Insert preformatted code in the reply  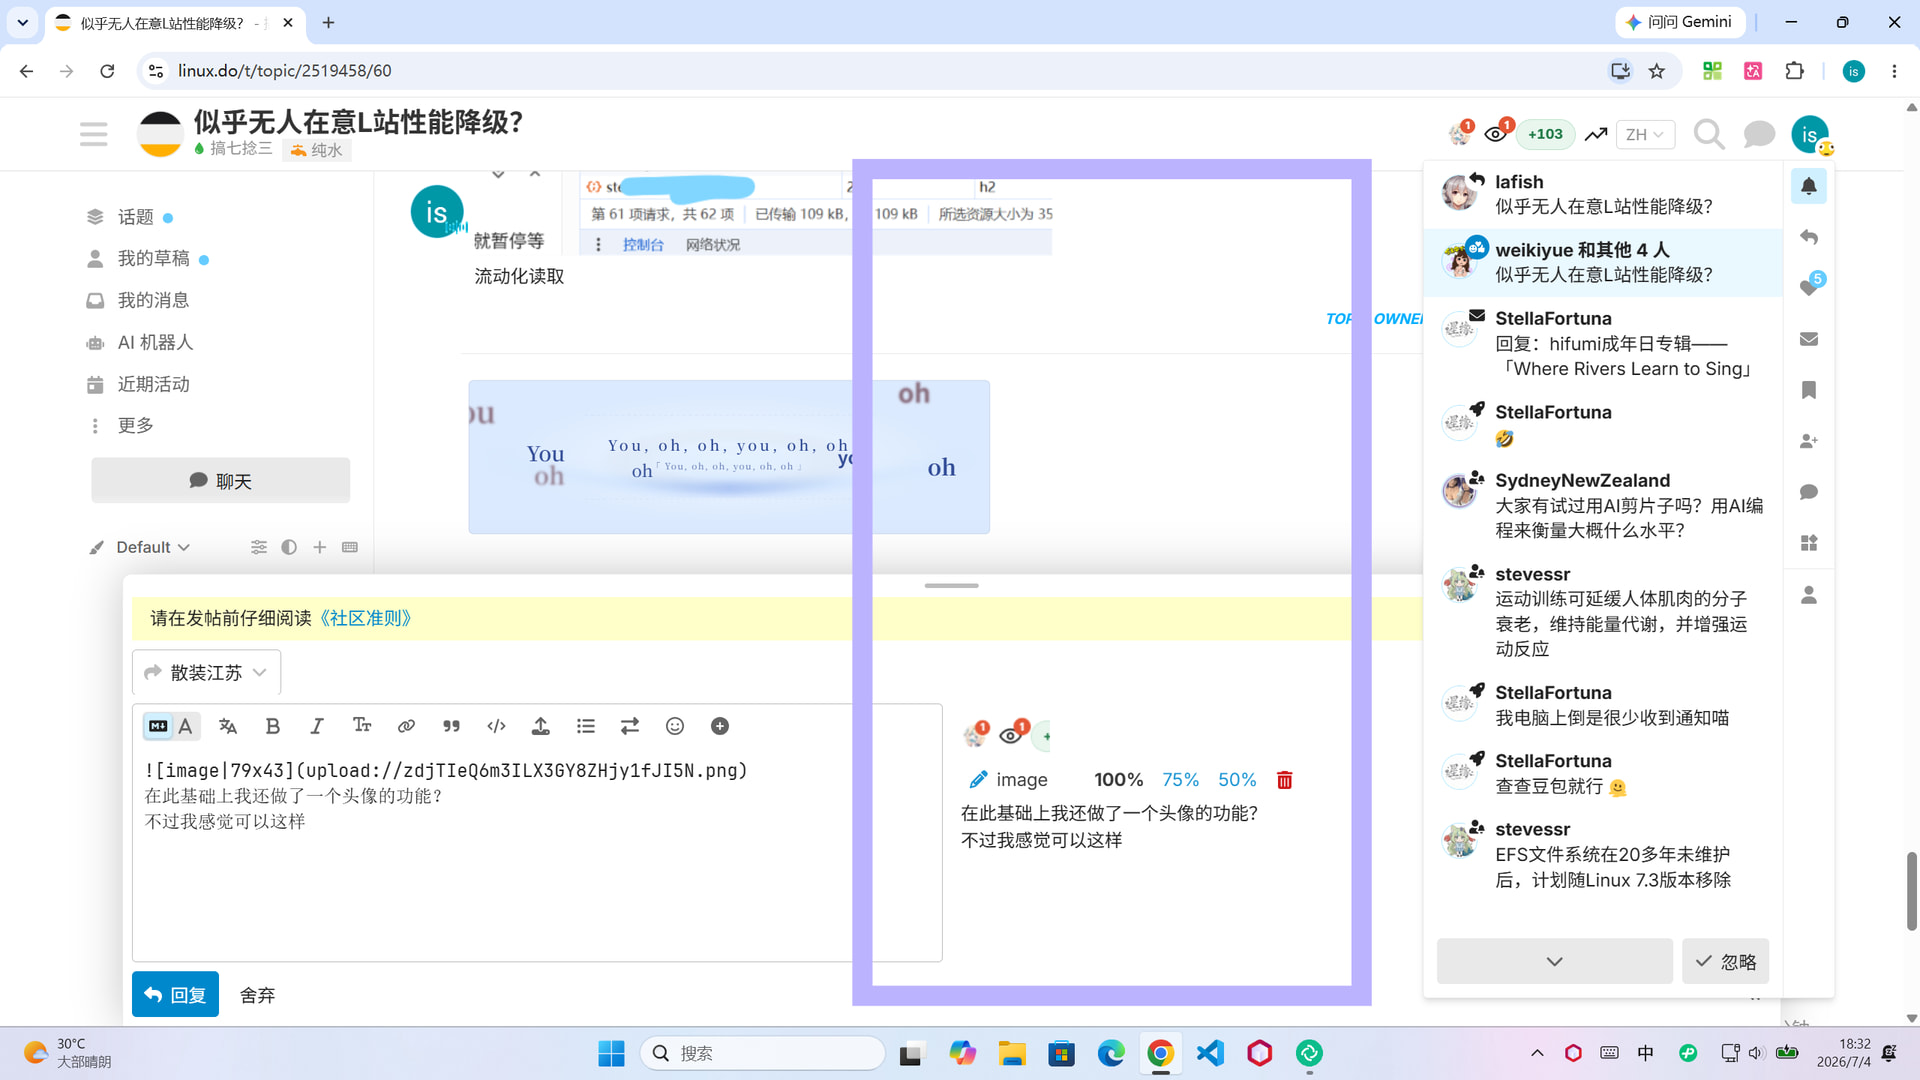point(496,726)
